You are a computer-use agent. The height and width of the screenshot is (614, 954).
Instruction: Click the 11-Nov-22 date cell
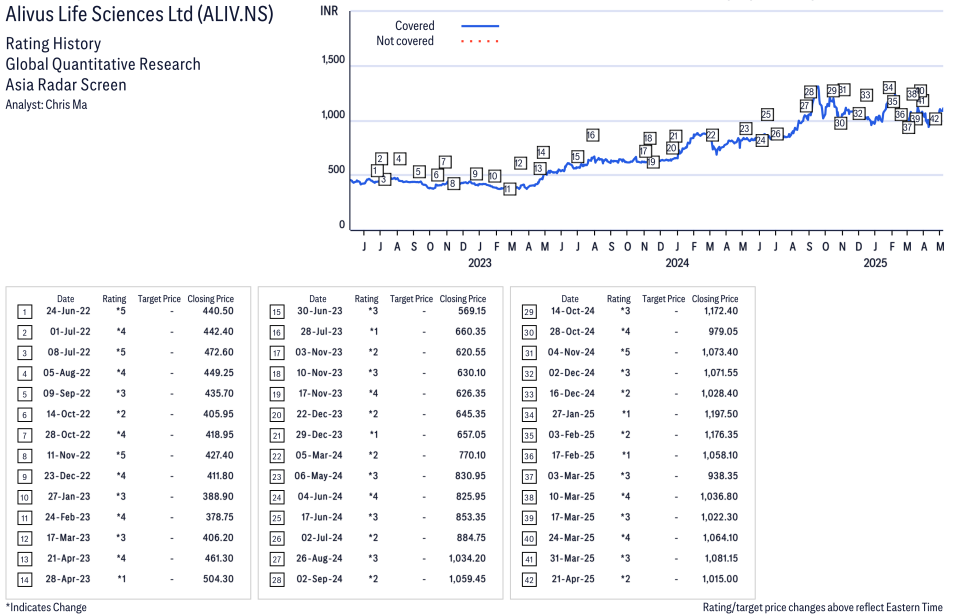[x=68, y=456]
